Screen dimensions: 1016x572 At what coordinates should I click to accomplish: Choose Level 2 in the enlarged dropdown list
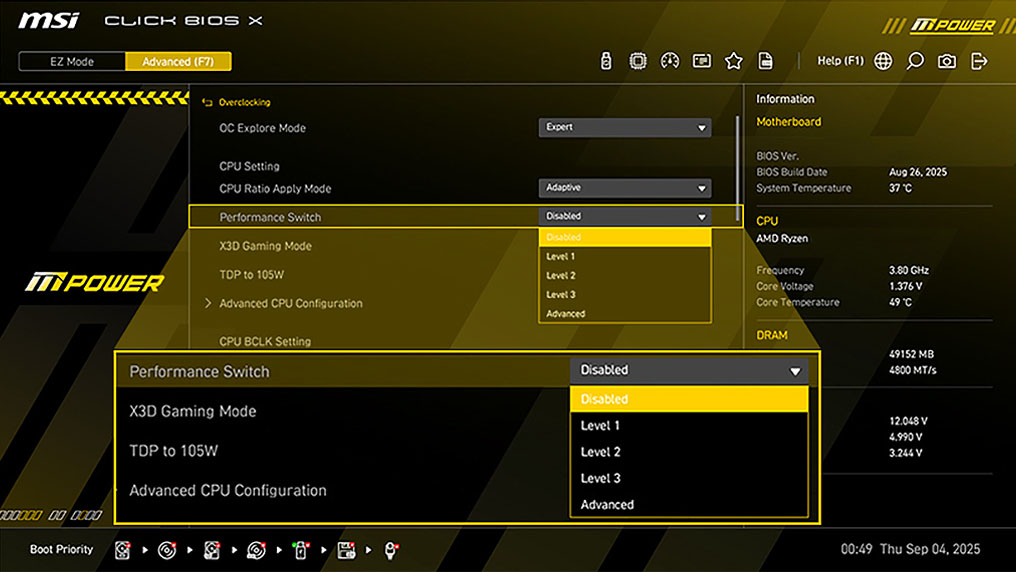coord(688,452)
